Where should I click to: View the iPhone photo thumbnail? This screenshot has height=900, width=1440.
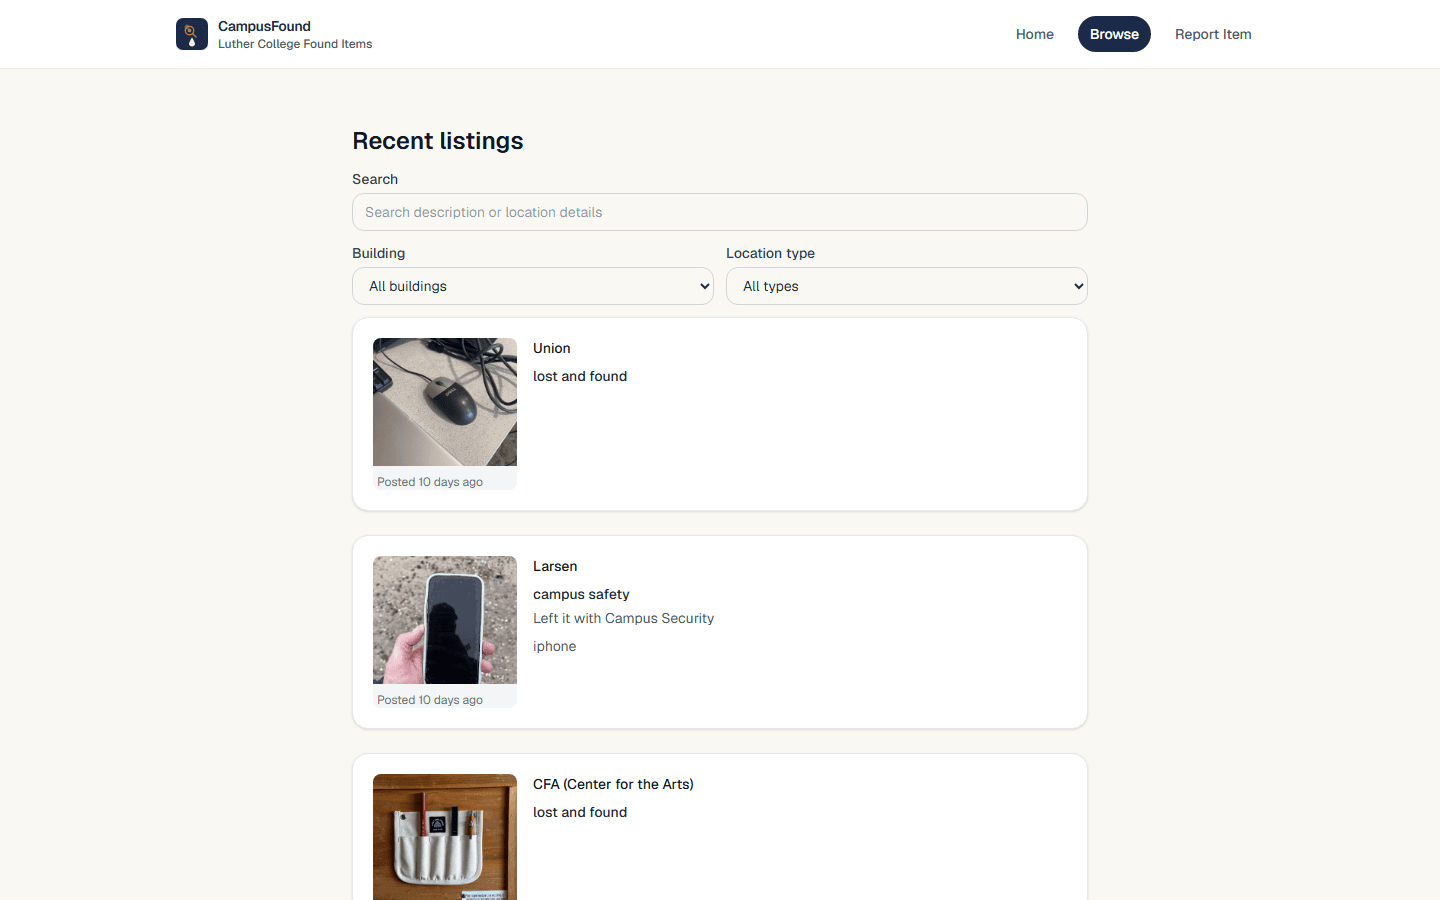tap(445, 620)
